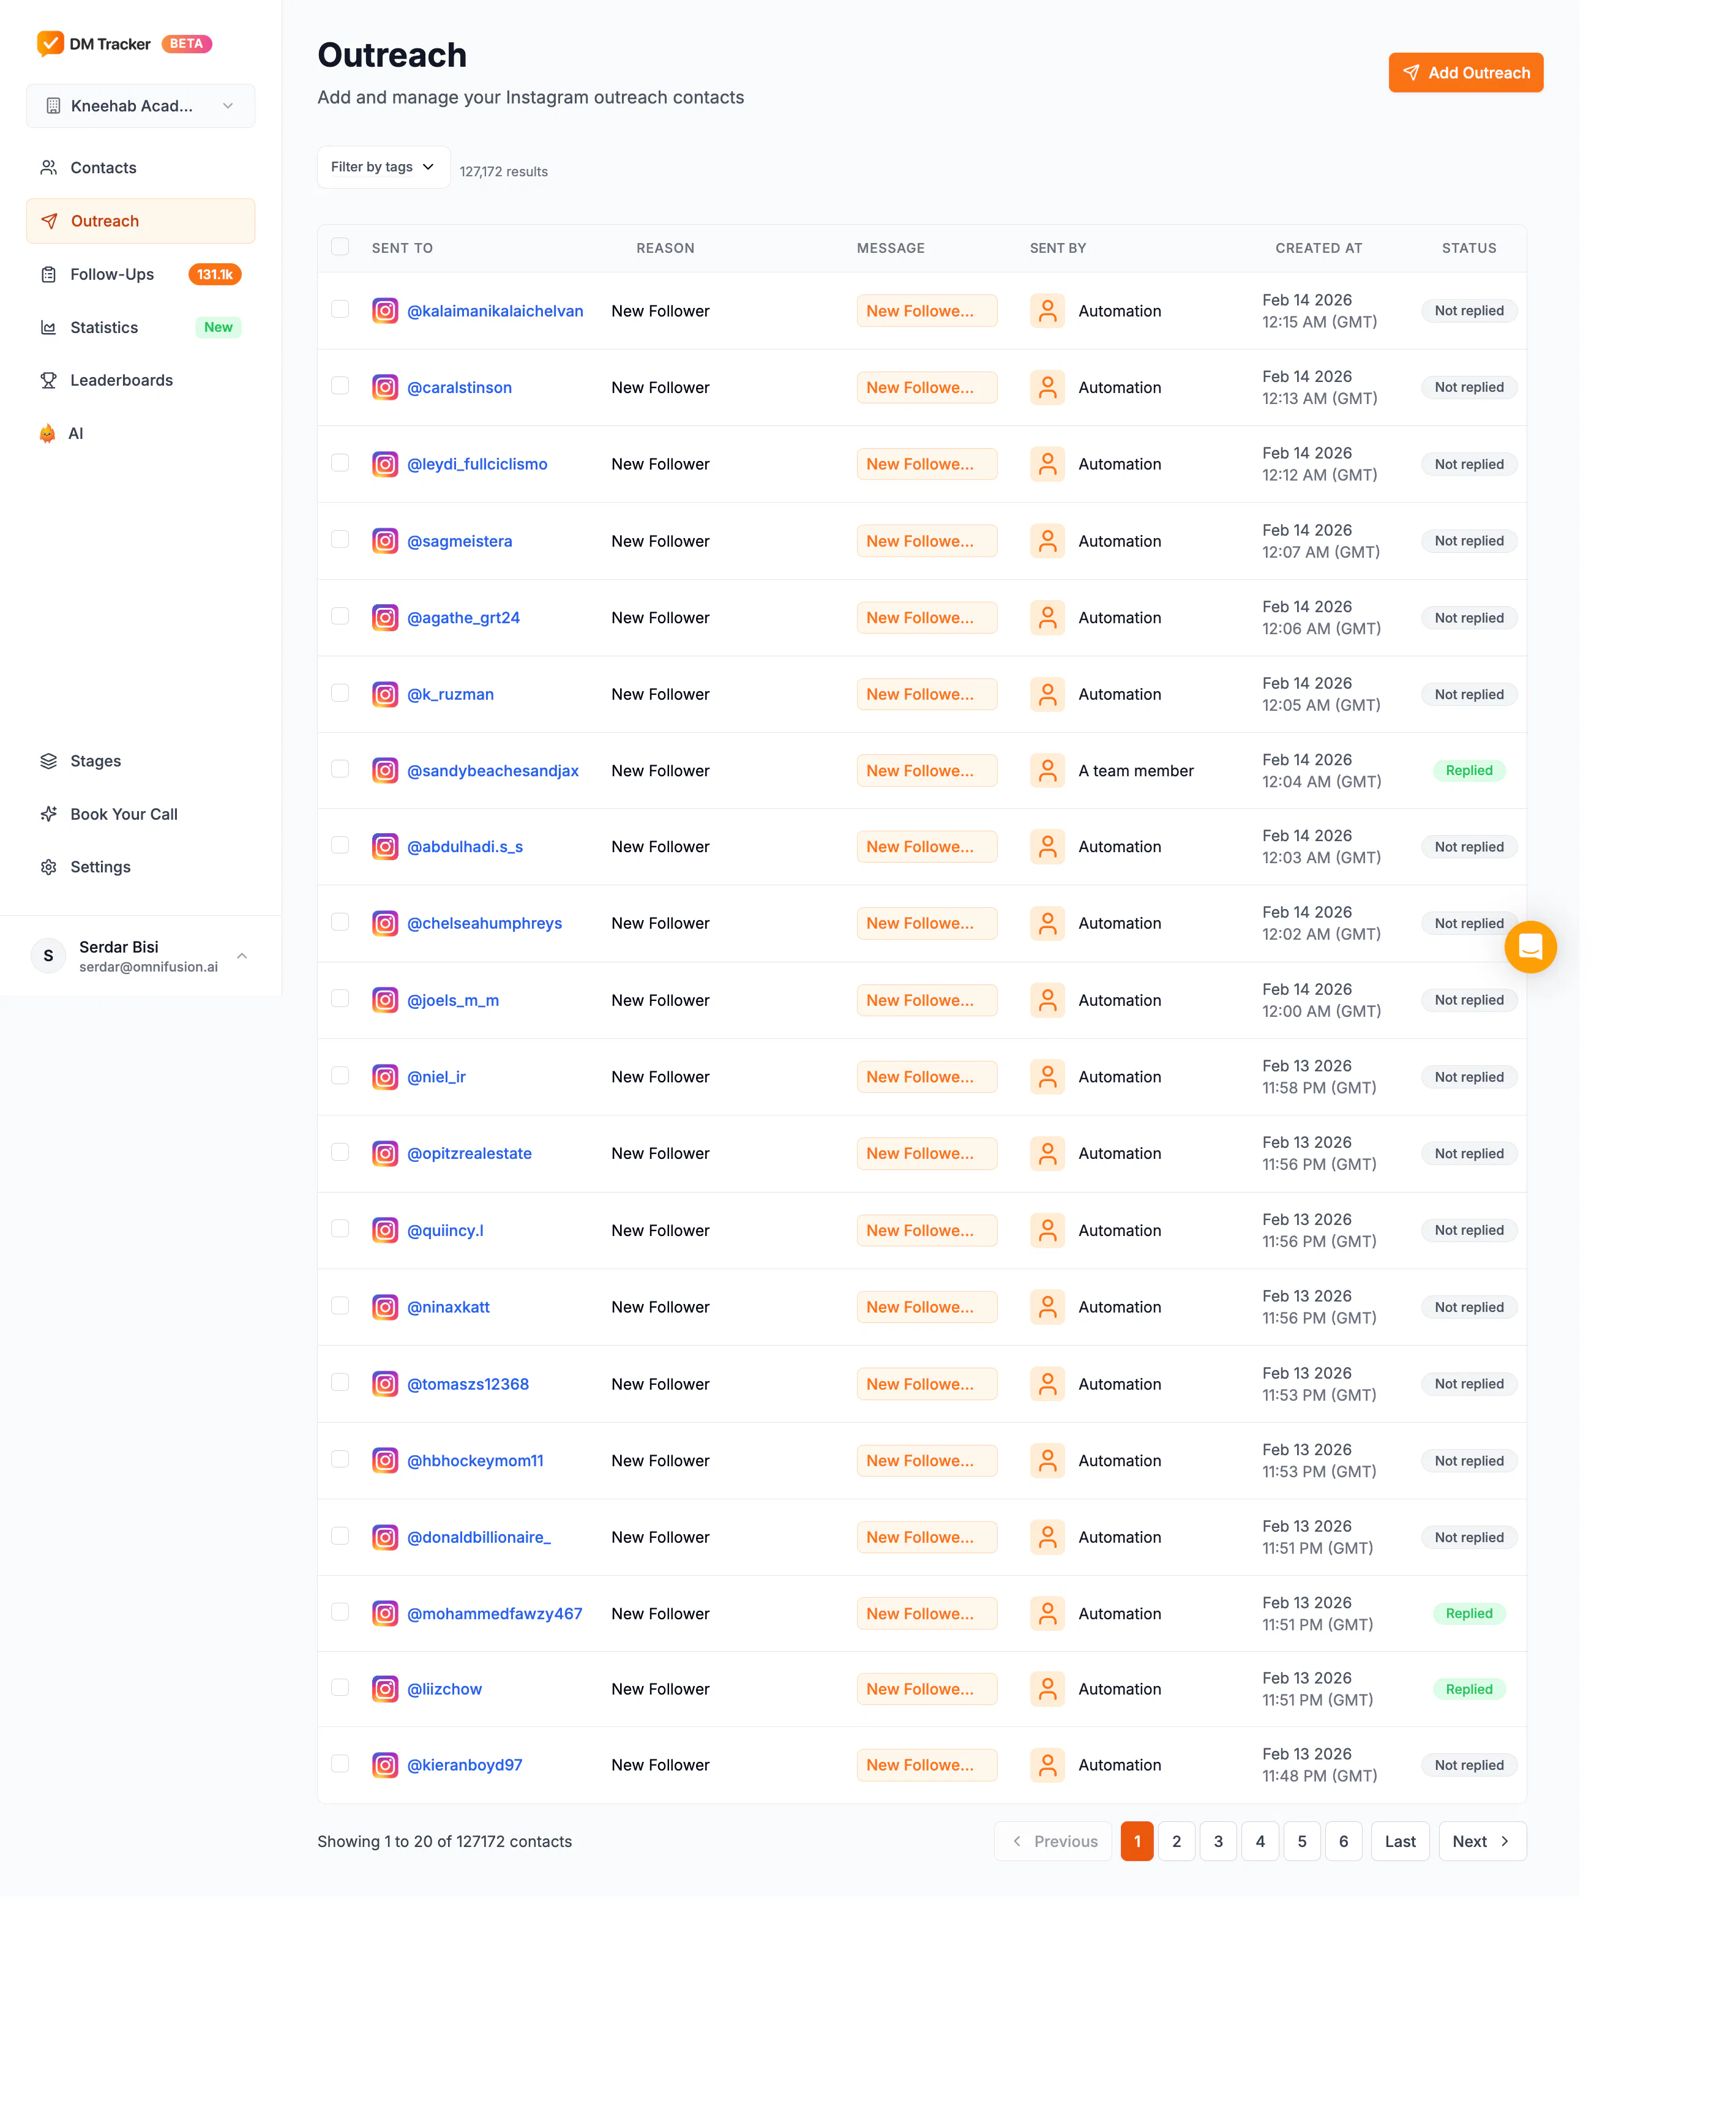Click the Book Your Call sparkle icon
Screen dimensions: 1736x2128
tap(48, 814)
